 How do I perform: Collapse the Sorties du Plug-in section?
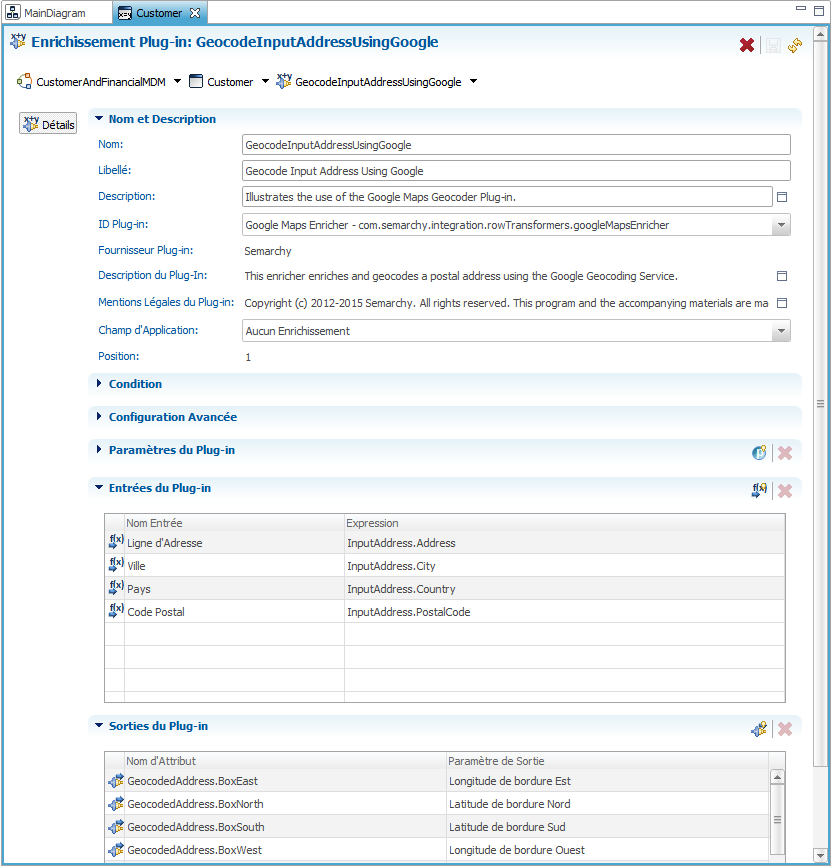99,726
